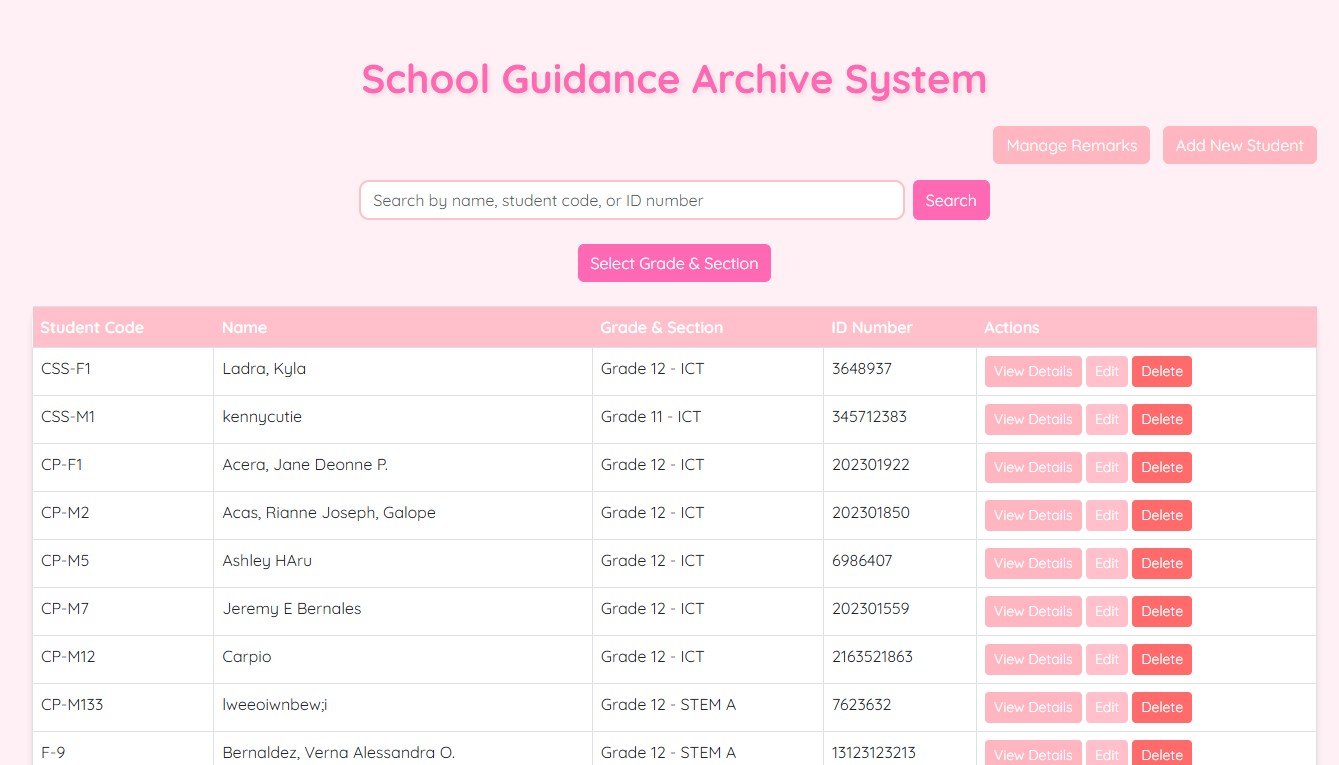Select the student code CP-M12
This screenshot has height=765, width=1339.
pyautogui.click(x=68, y=656)
